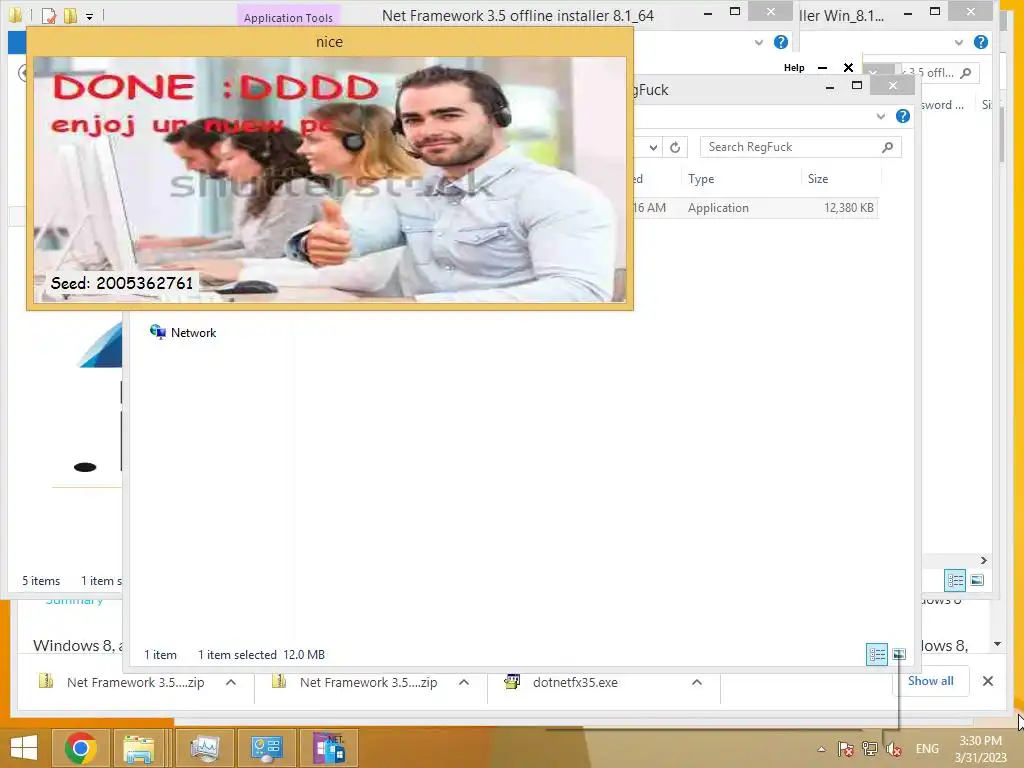This screenshot has height=768, width=1024.
Task: Refresh the RegFuck folder view
Action: click(675, 147)
